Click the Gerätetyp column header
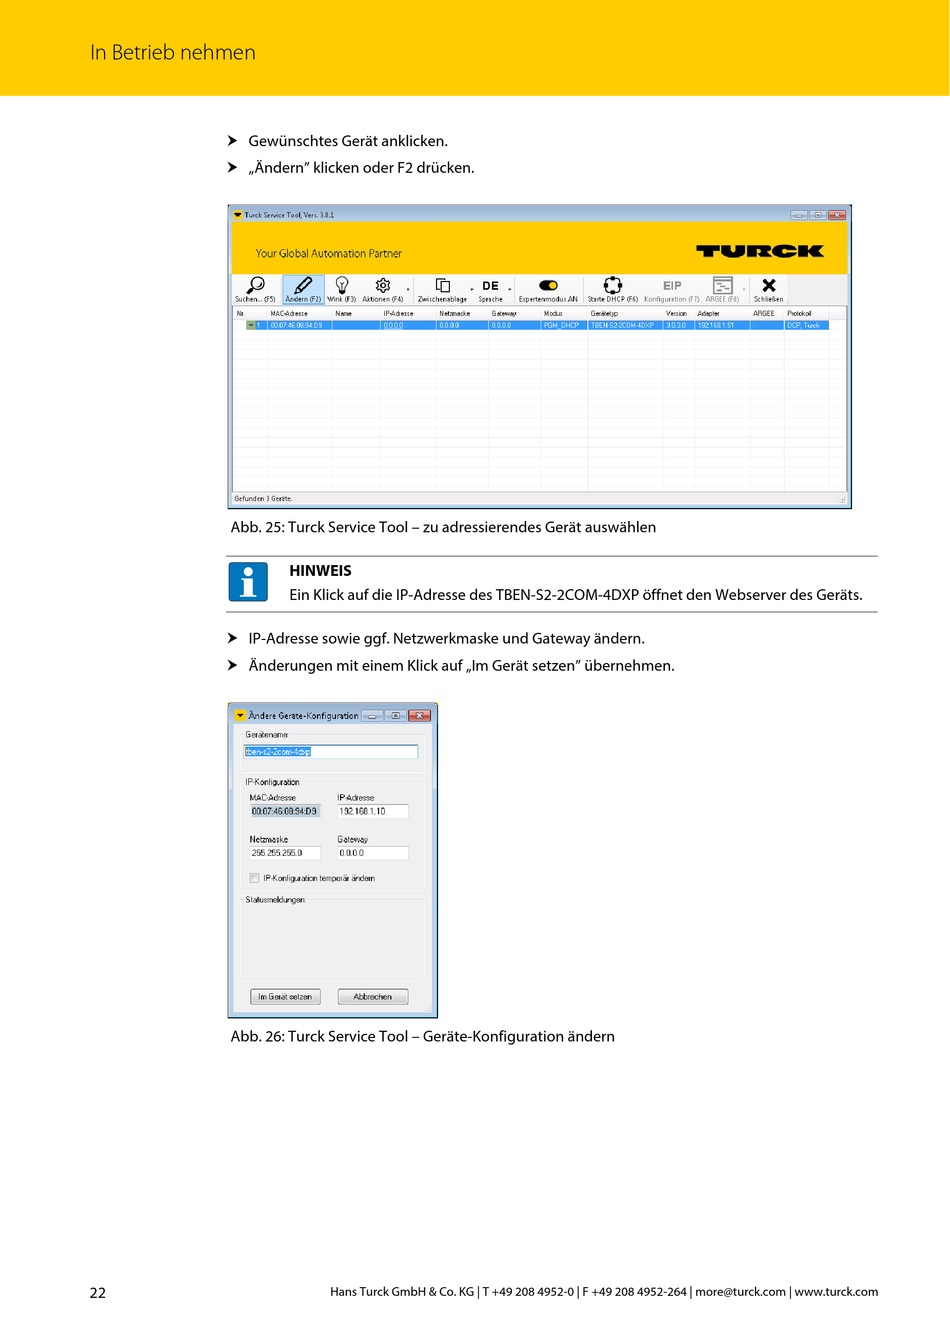Viewport: 950px width, 1343px height. pos(604,314)
